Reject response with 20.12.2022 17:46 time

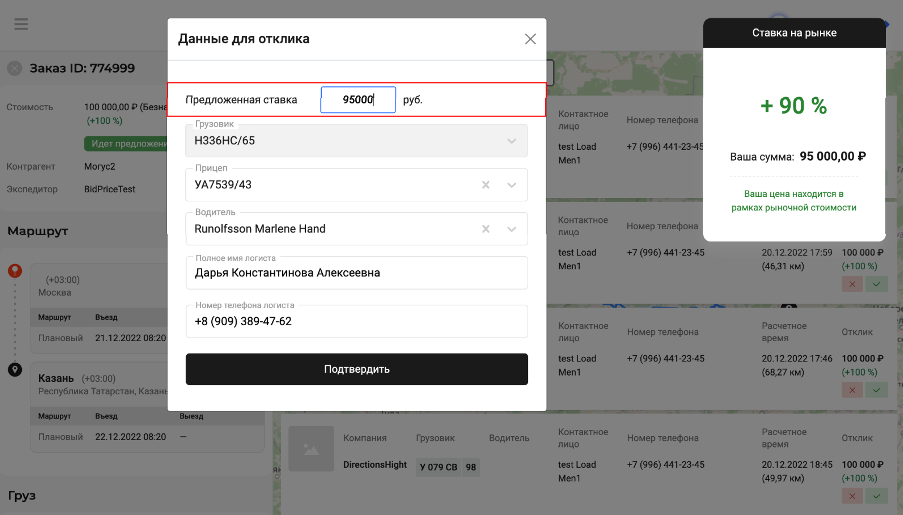point(852,390)
